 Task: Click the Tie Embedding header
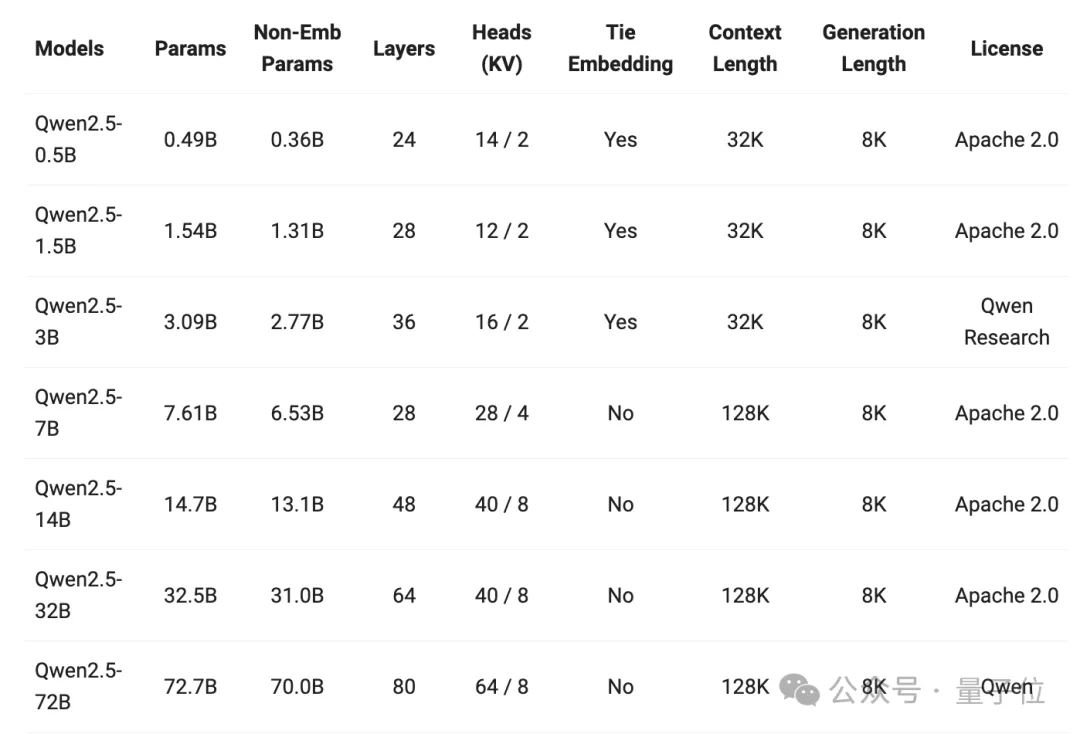620,48
